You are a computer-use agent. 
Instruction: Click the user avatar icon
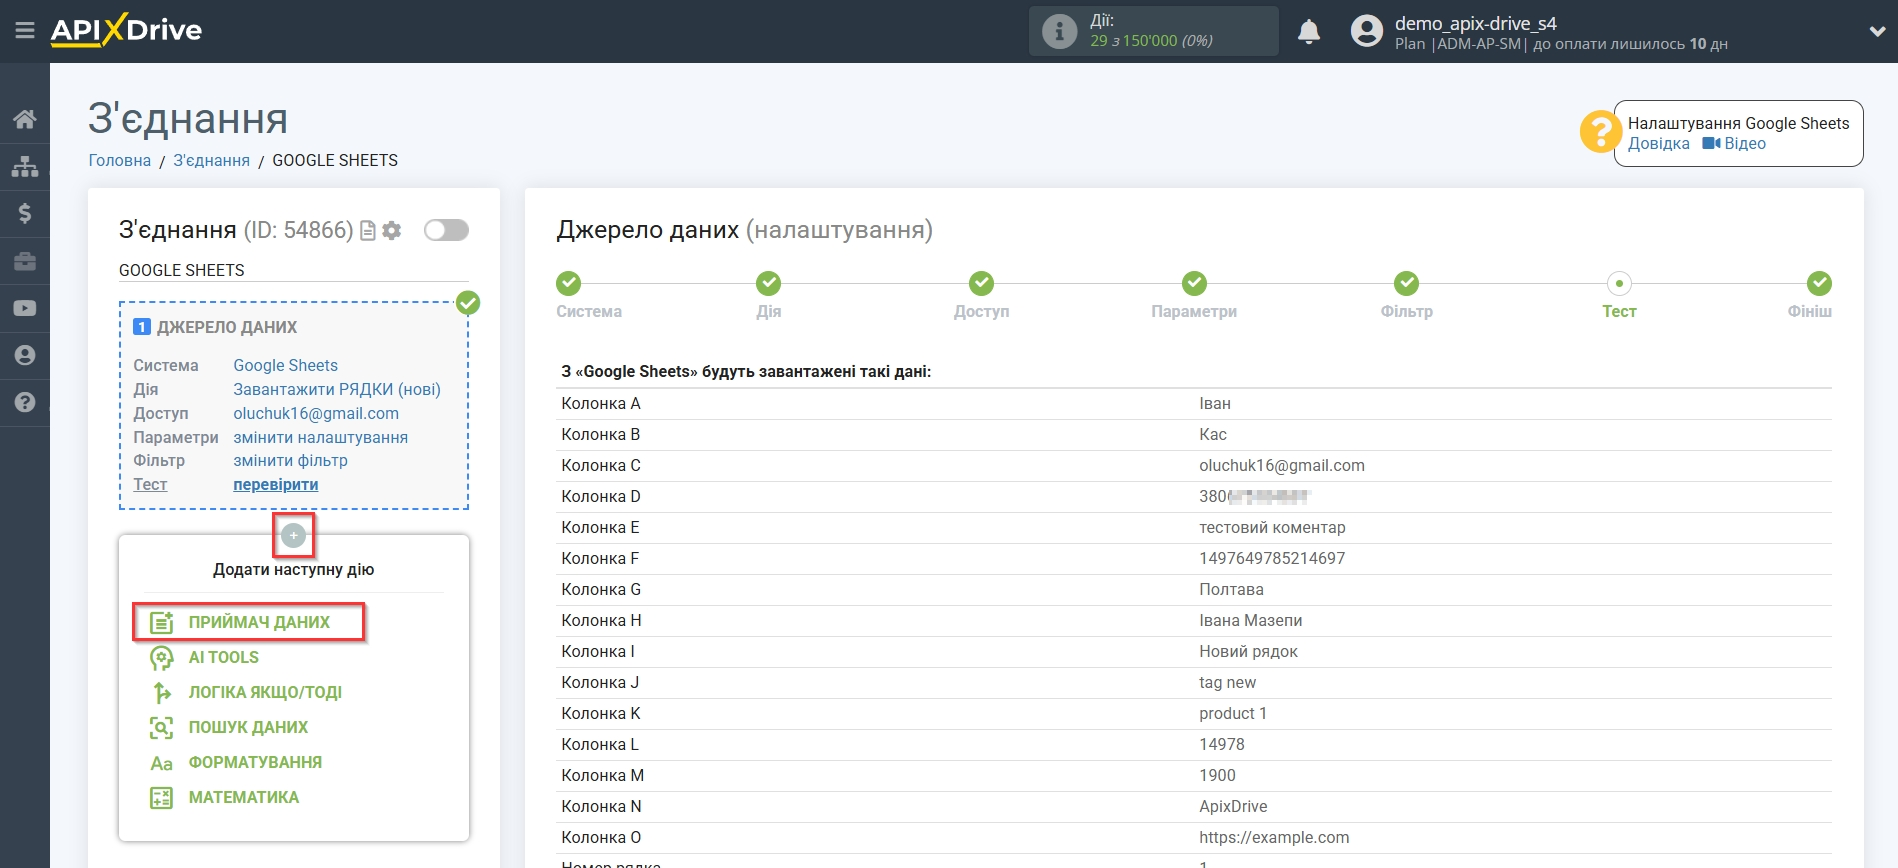(x=1366, y=31)
